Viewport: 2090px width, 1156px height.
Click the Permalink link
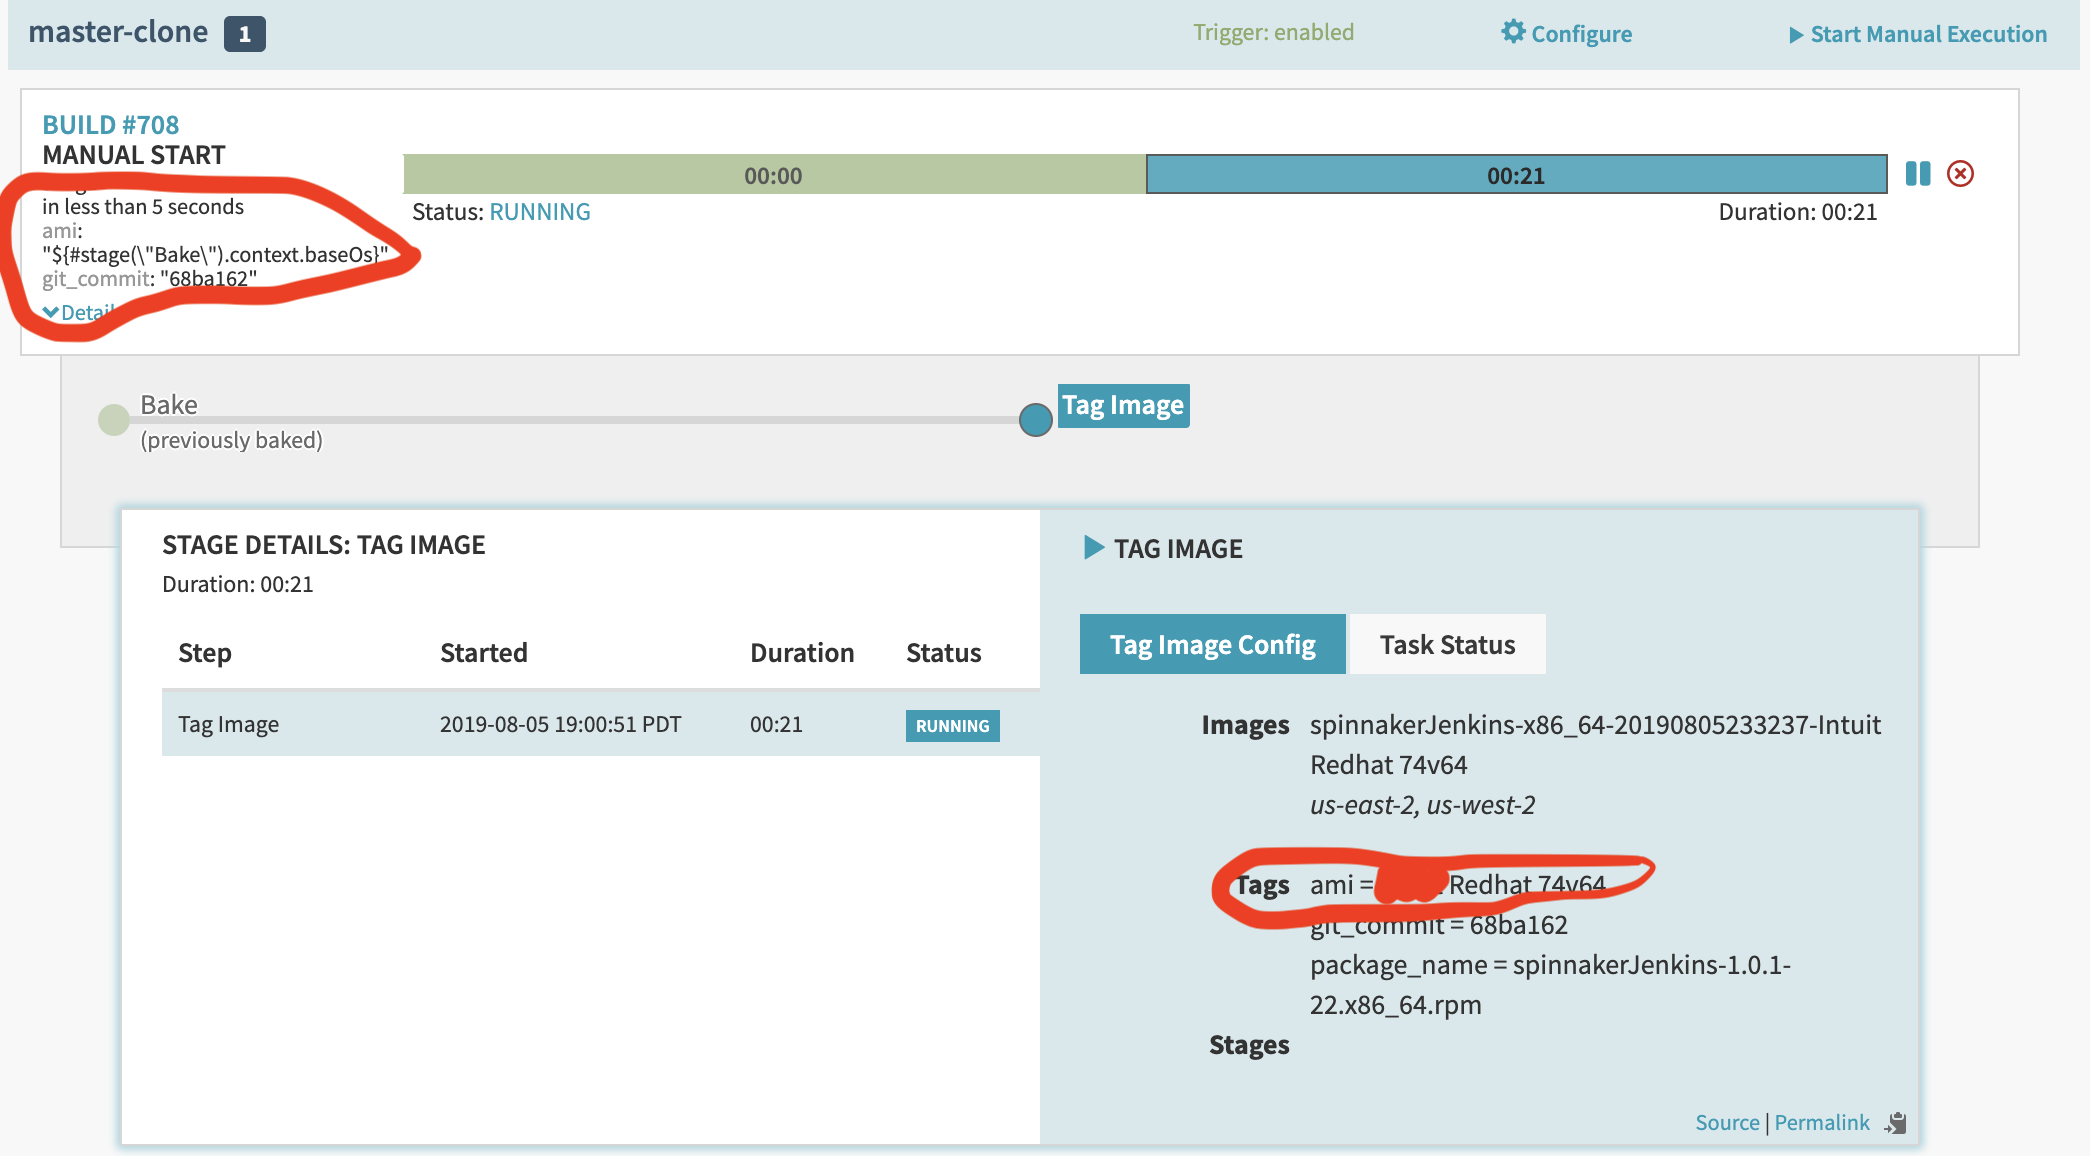pos(1822,1122)
